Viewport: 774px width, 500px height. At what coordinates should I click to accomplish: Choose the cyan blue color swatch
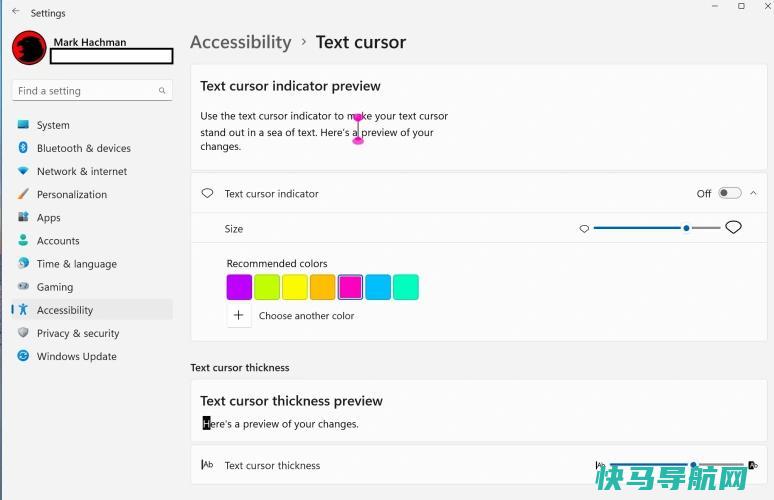[378, 287]
